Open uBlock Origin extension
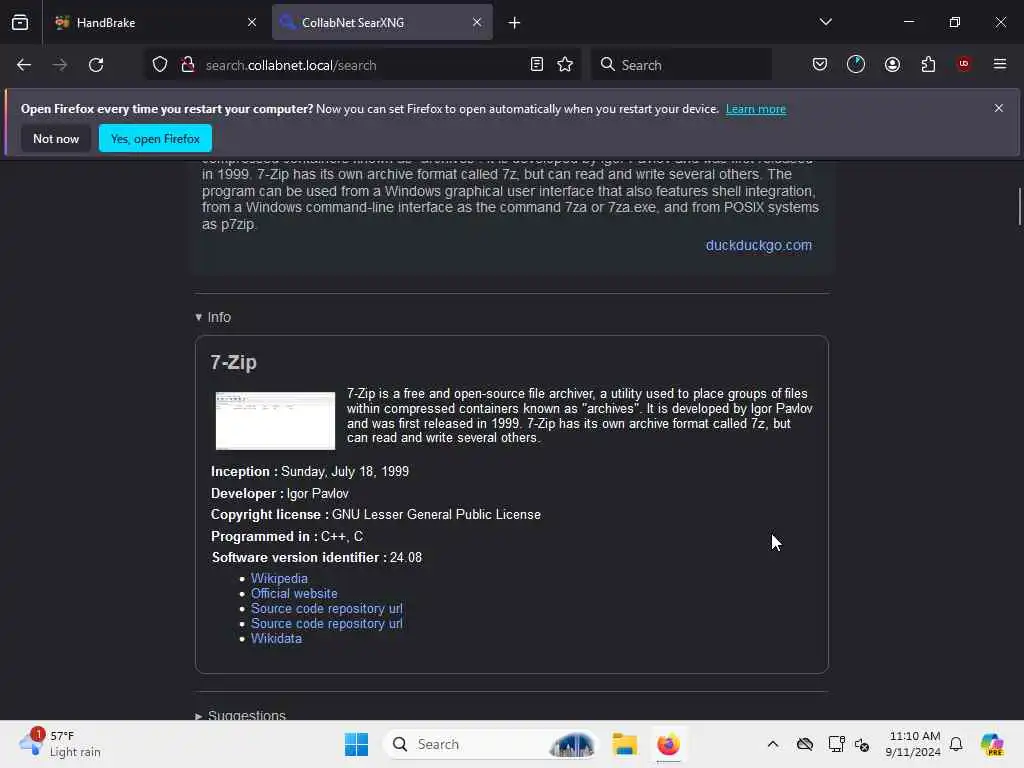This screenshot has height=768, width=1024. point(964,64)
